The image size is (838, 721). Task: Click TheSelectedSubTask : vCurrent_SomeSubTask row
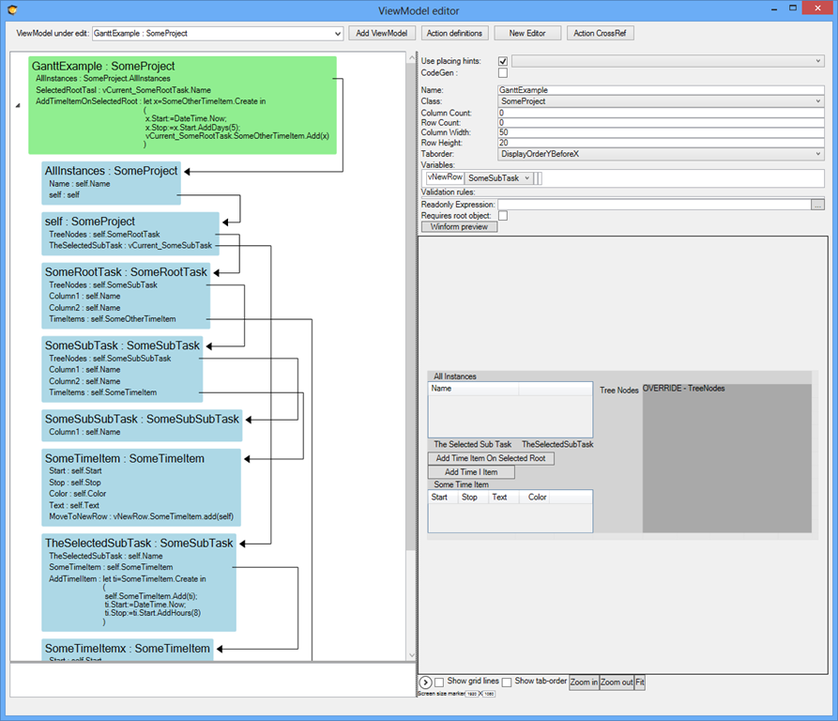pos(130,245)
